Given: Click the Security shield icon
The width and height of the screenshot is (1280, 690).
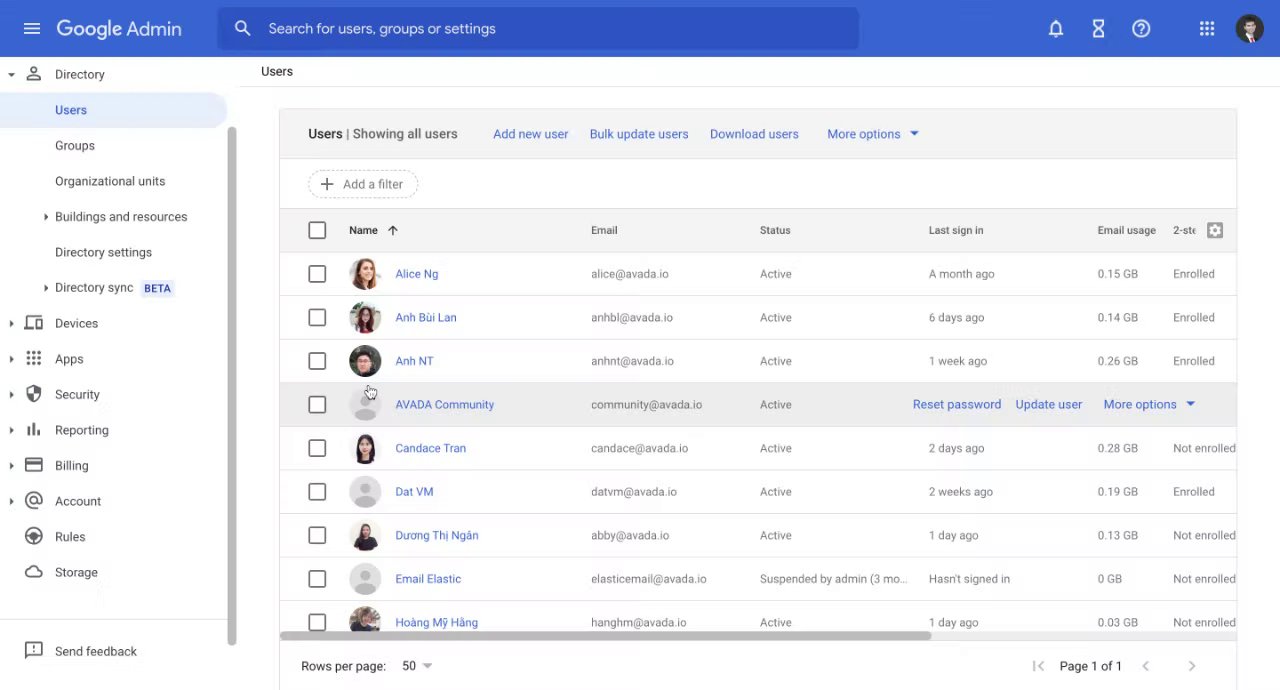Looking at the screenshot, I should pyautogui.click(x=34, y=394).
